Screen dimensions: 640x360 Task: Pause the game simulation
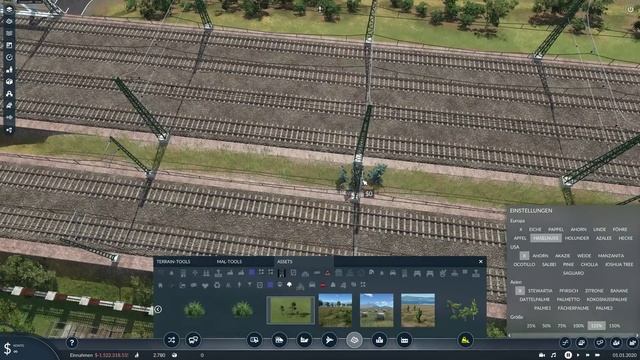(568, 355)
